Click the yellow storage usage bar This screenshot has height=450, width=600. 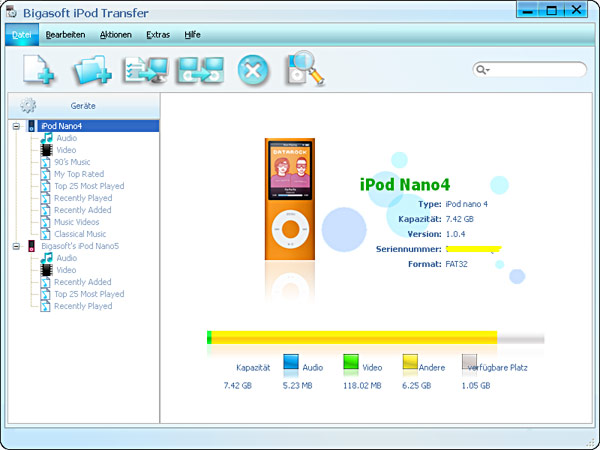coord(354,337)
